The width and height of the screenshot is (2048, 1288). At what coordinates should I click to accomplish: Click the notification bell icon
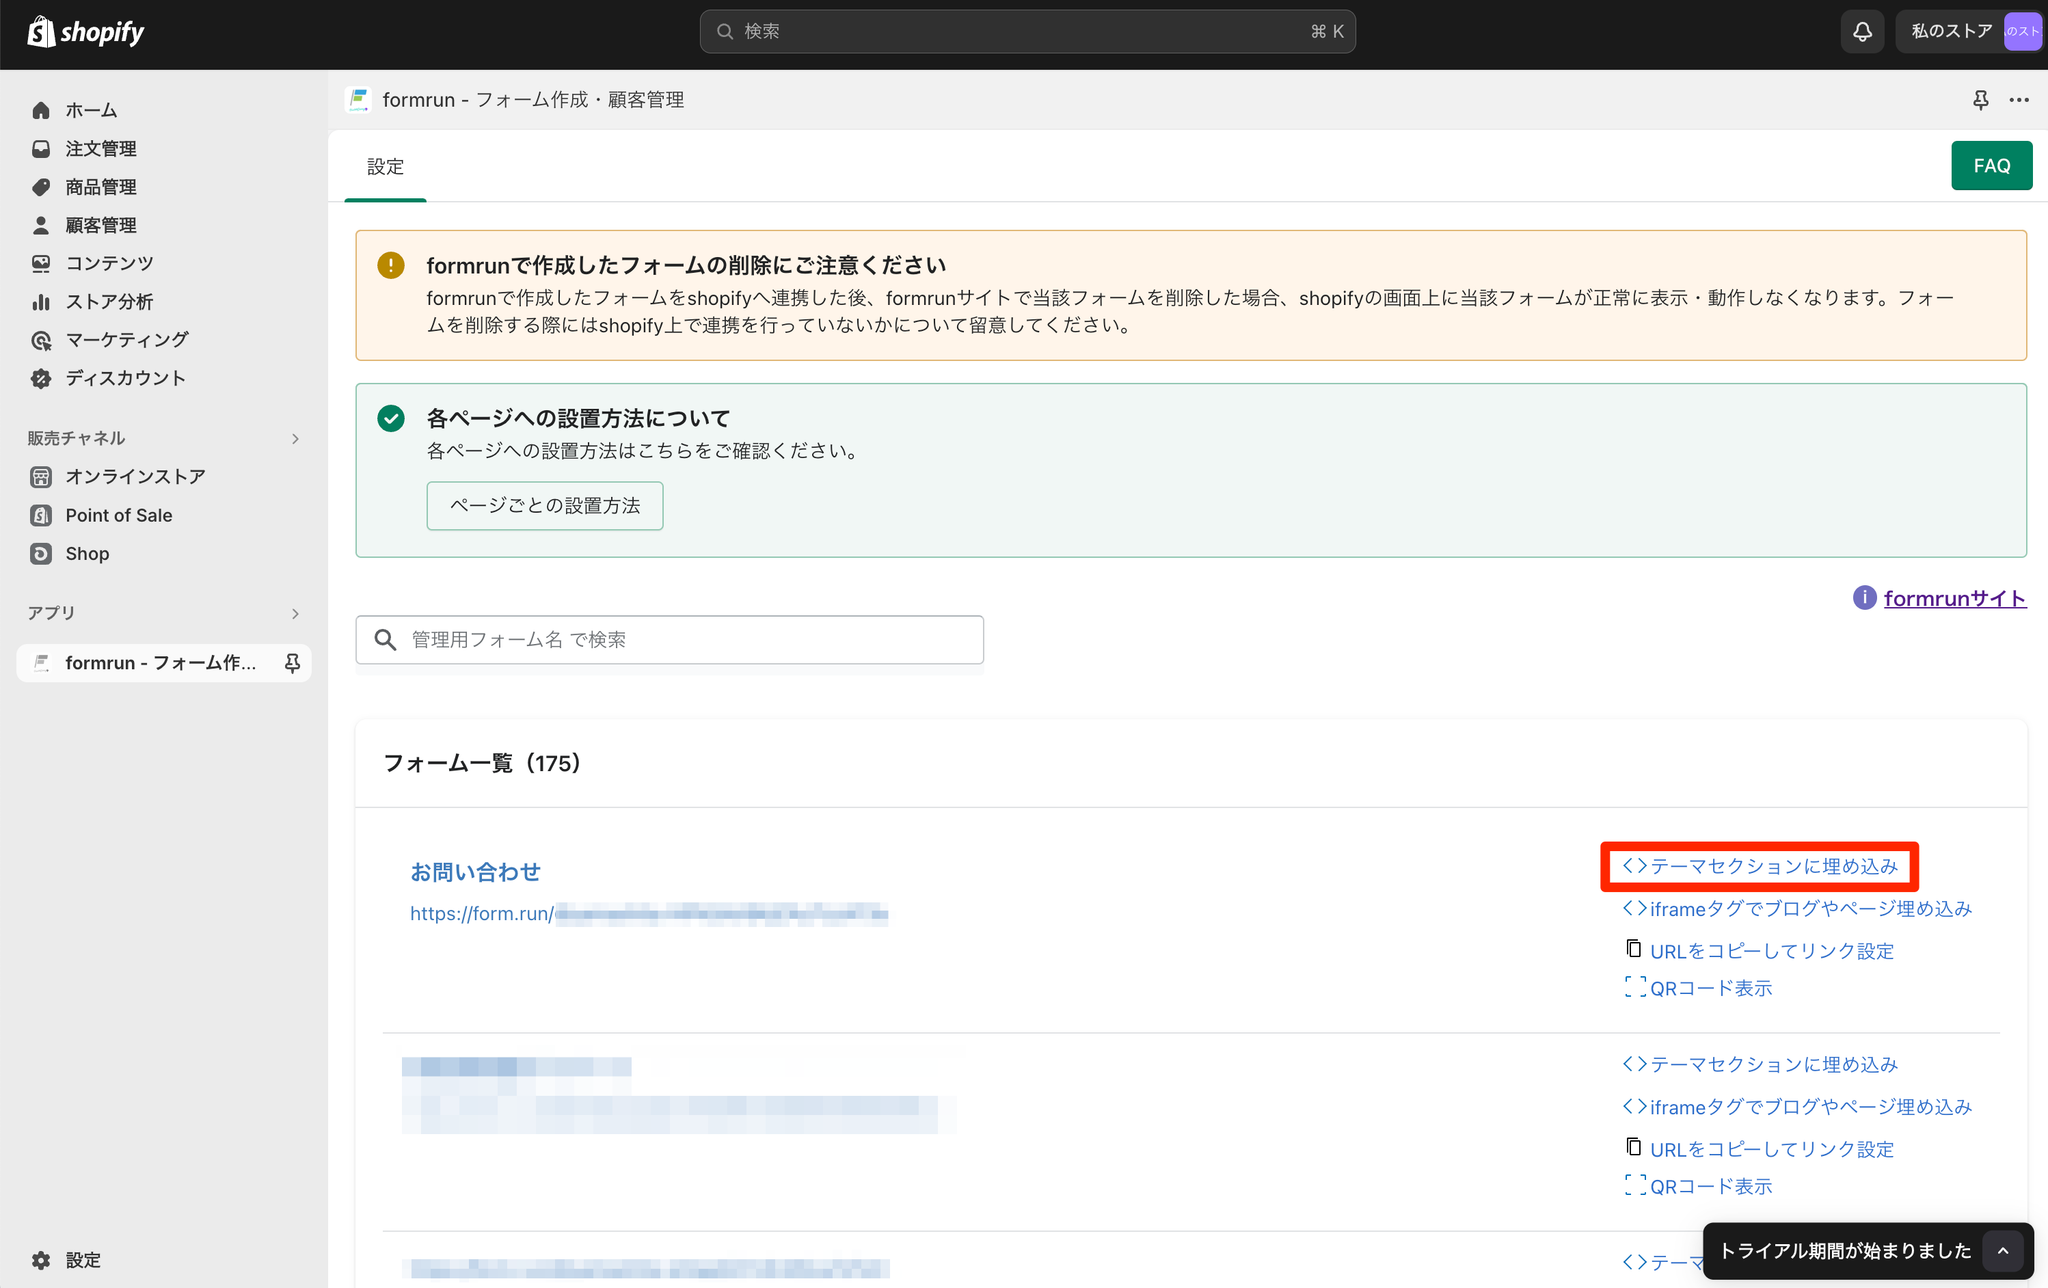[1862, 32]
